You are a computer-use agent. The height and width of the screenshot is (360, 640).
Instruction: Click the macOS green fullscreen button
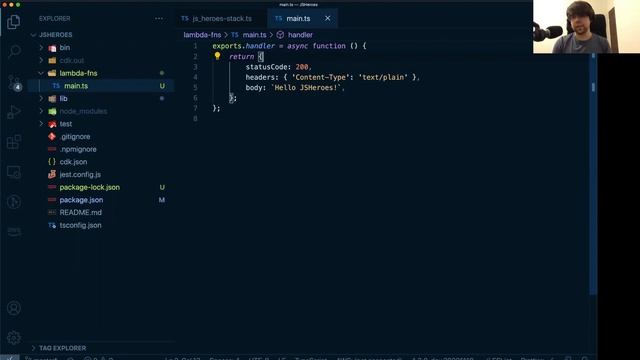coord(18,4)
